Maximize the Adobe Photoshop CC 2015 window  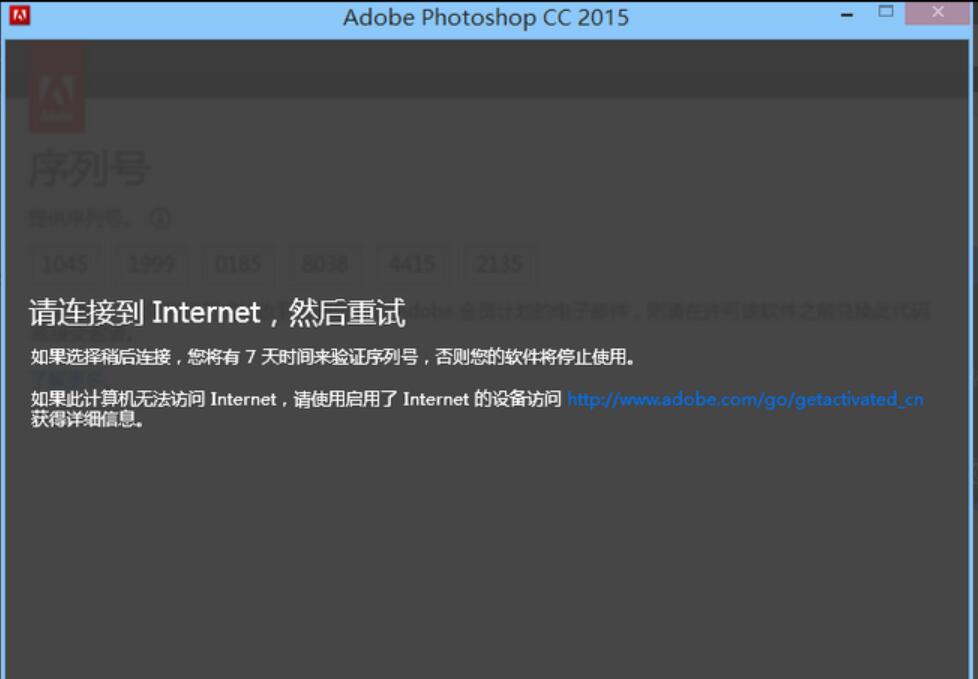pyautogui.click(x=886, y=11)
